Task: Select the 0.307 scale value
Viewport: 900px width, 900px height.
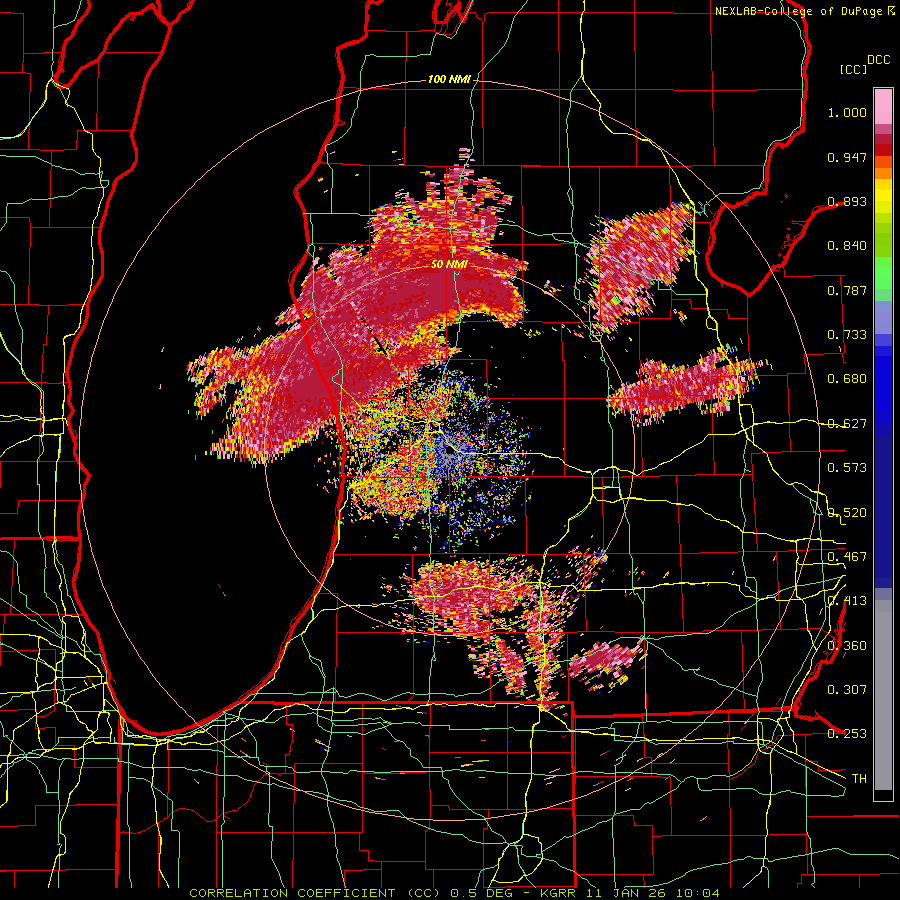Action: tap(847, 690)
